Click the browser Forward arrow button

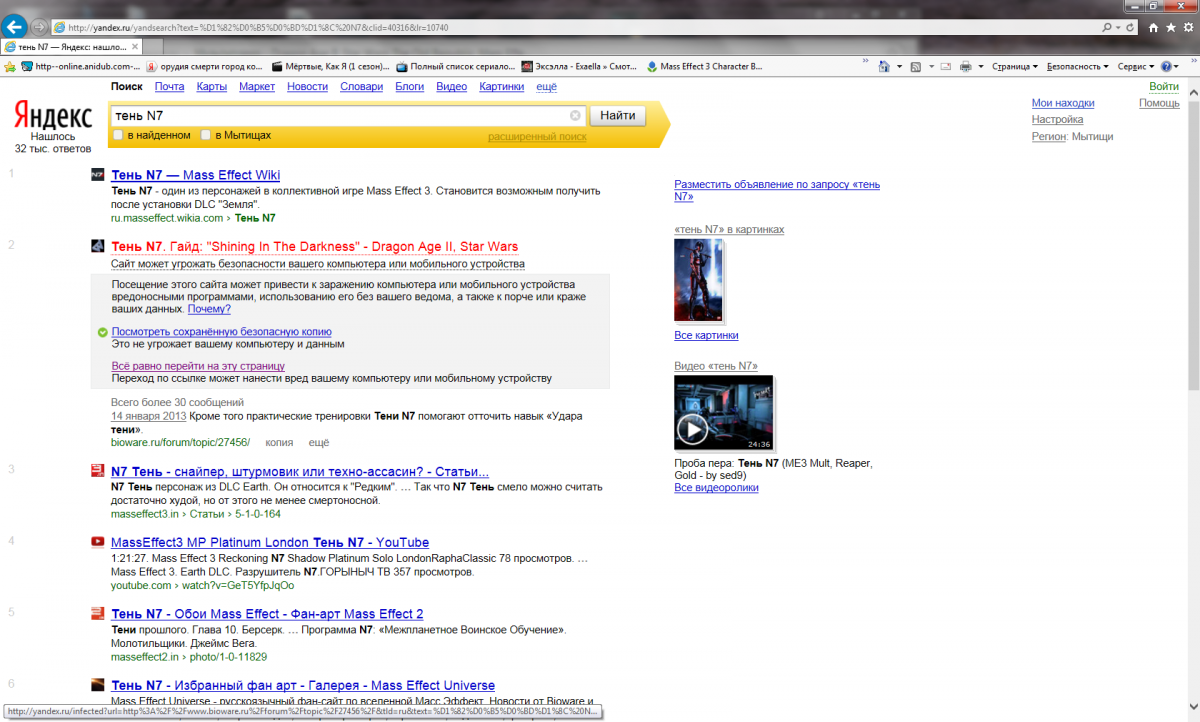[38, 27]
